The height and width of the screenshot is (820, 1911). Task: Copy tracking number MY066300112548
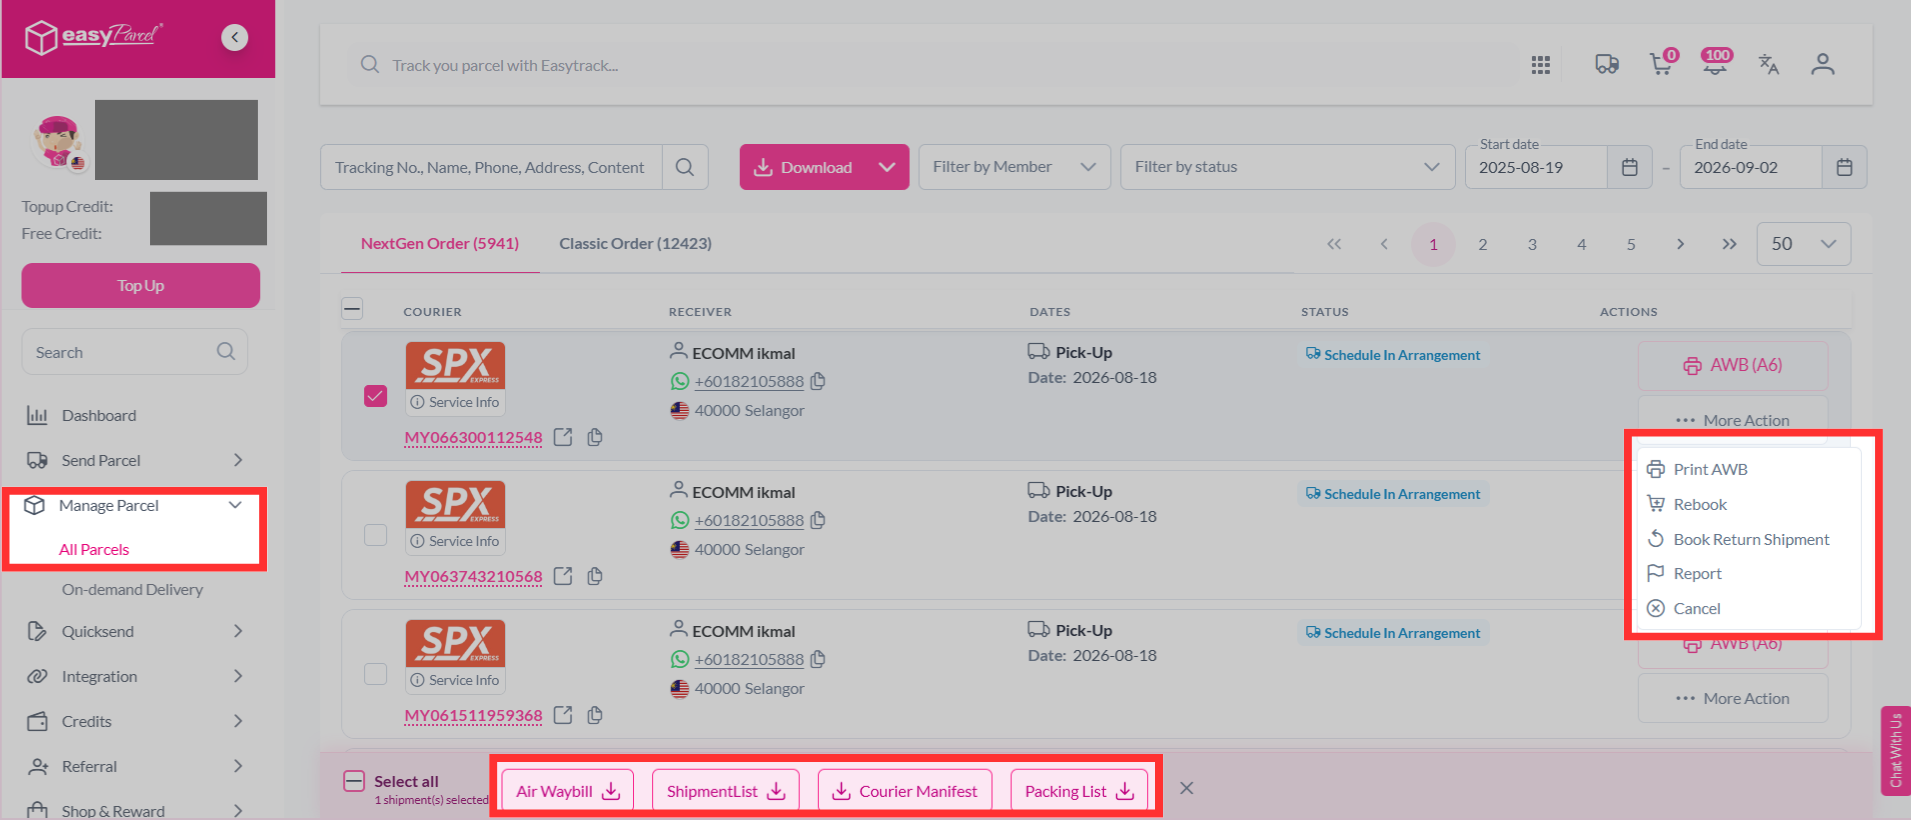pos(595,437)
